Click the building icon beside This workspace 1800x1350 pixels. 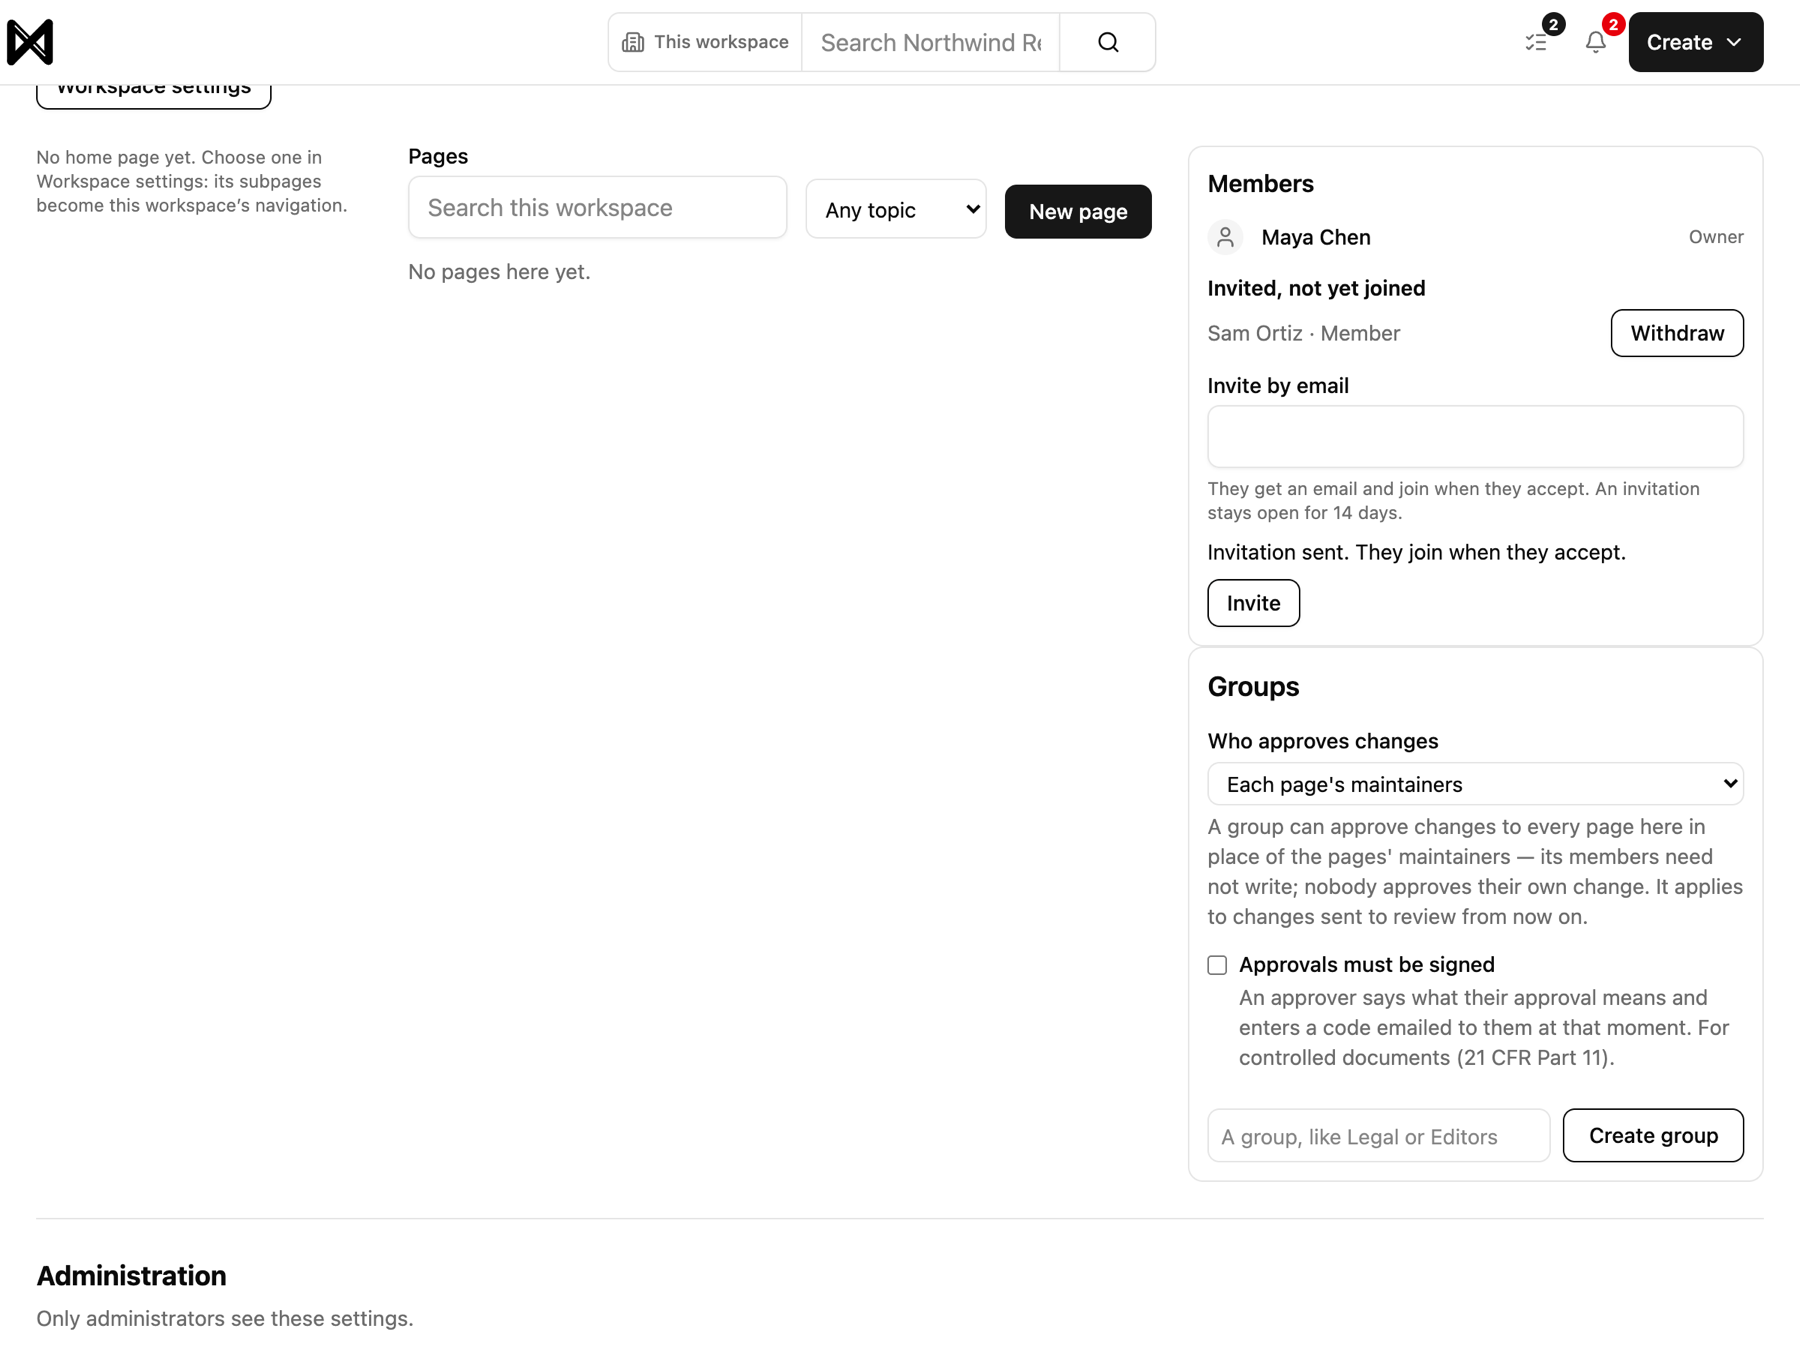tap(633, 42)
